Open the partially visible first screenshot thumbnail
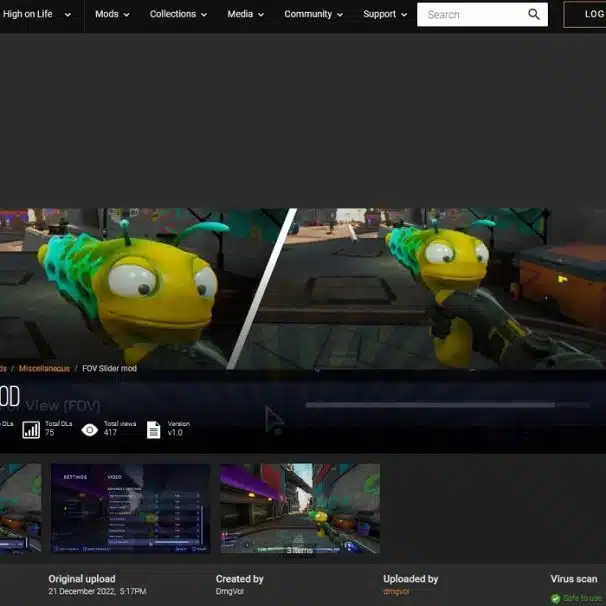The width and height of the screenshot is (606, 606). 20,508
